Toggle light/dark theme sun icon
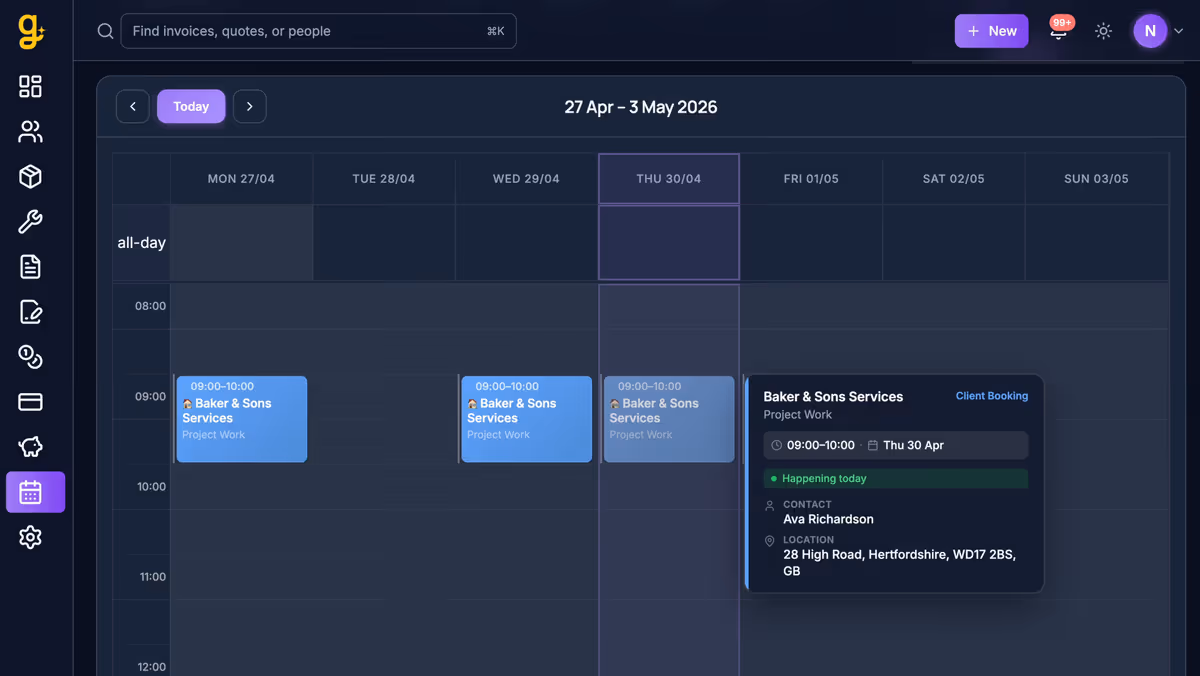The height and width of the screenshot is (676, 1200). pyautogui.click(x=1104, y=31)
